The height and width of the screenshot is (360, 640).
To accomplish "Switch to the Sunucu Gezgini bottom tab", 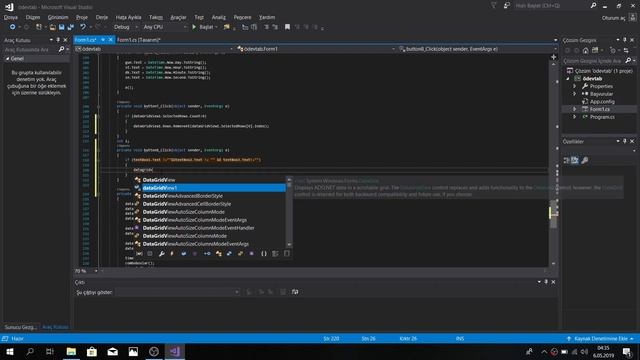I will [20, 327].
